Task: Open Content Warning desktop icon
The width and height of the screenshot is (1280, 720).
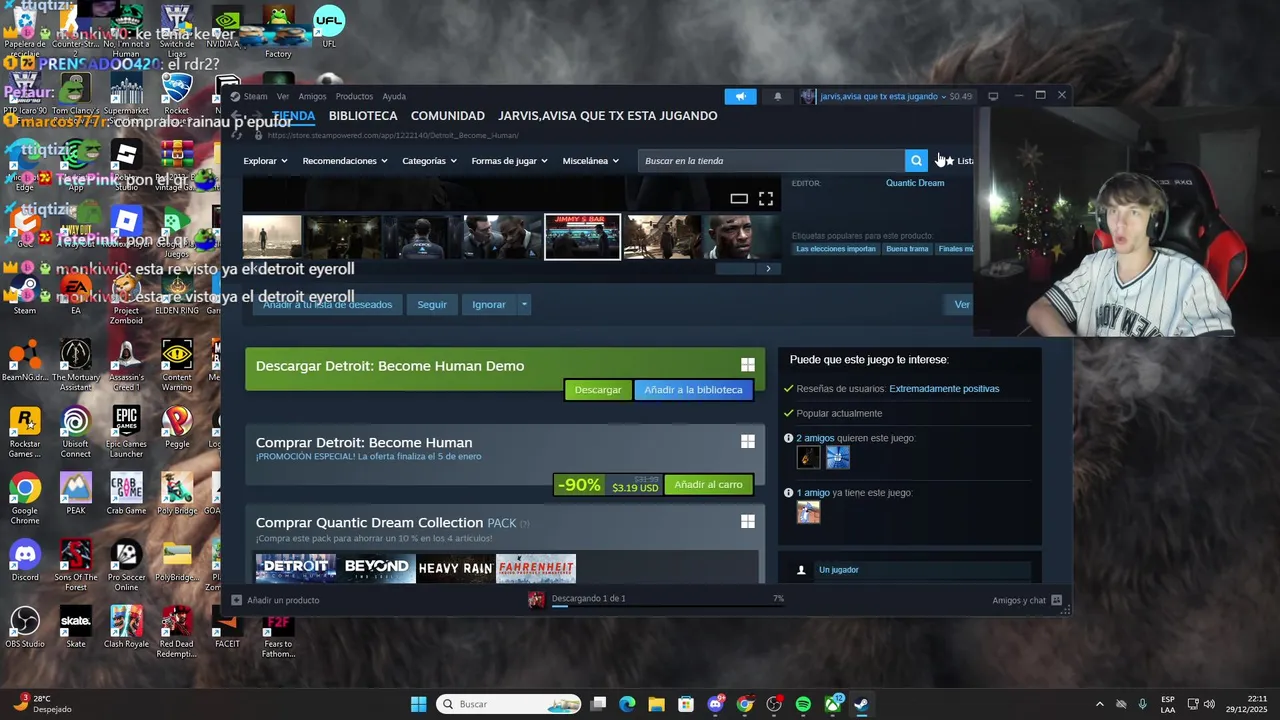Action: [x=177, y=365]
